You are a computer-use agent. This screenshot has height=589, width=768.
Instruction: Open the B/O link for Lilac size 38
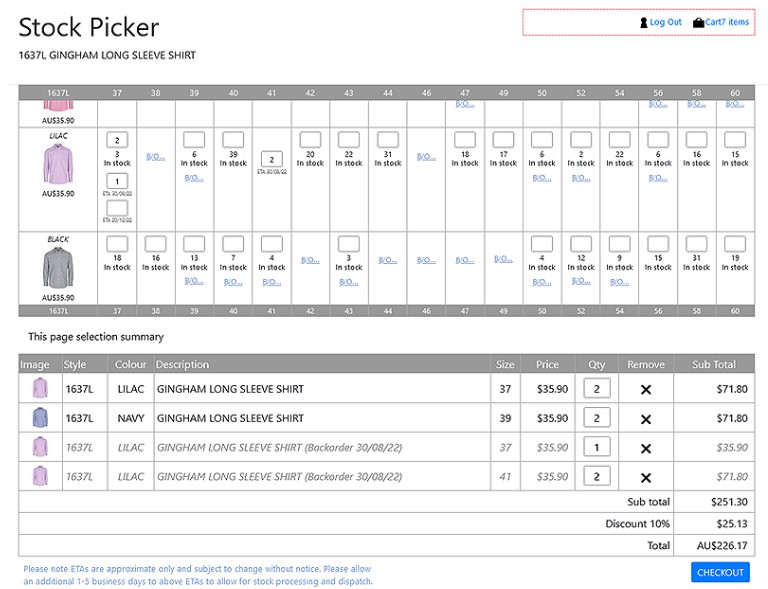[x=156, y=156]
